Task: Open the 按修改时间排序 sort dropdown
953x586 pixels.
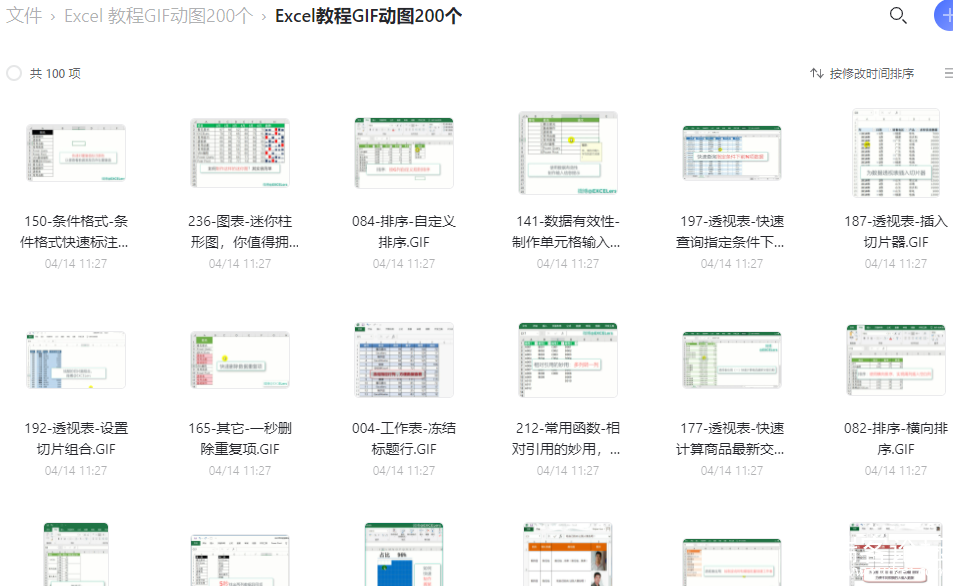Action: click(872, 74)
